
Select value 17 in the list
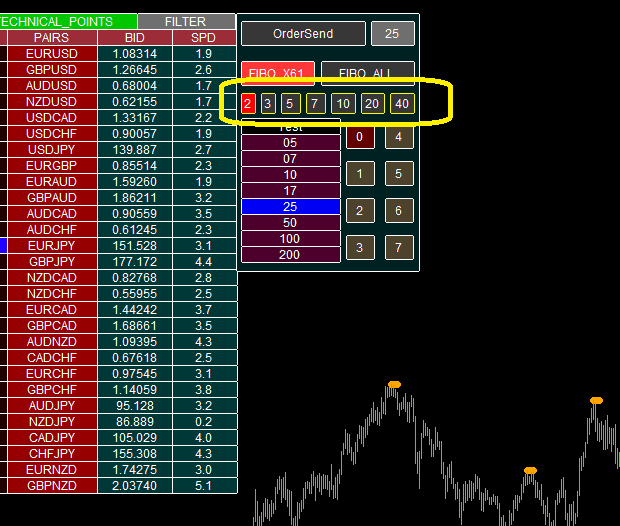tap(291, 191)
